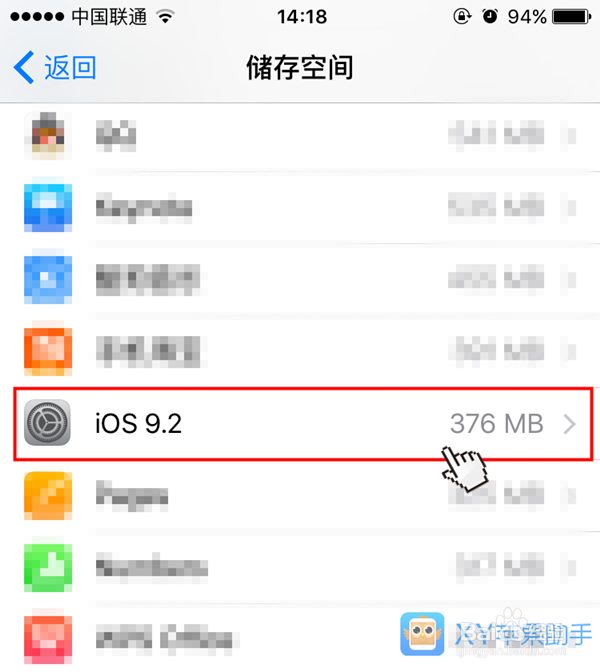Tap the red app icon in the last row
Viewport: 600px width, 672px height.
pos(48,640)
